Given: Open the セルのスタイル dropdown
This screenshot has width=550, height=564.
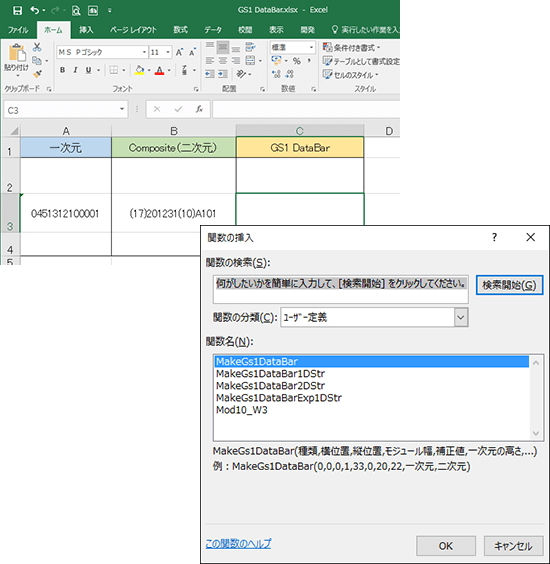Looking at the screenshot, I should point(350,75).
